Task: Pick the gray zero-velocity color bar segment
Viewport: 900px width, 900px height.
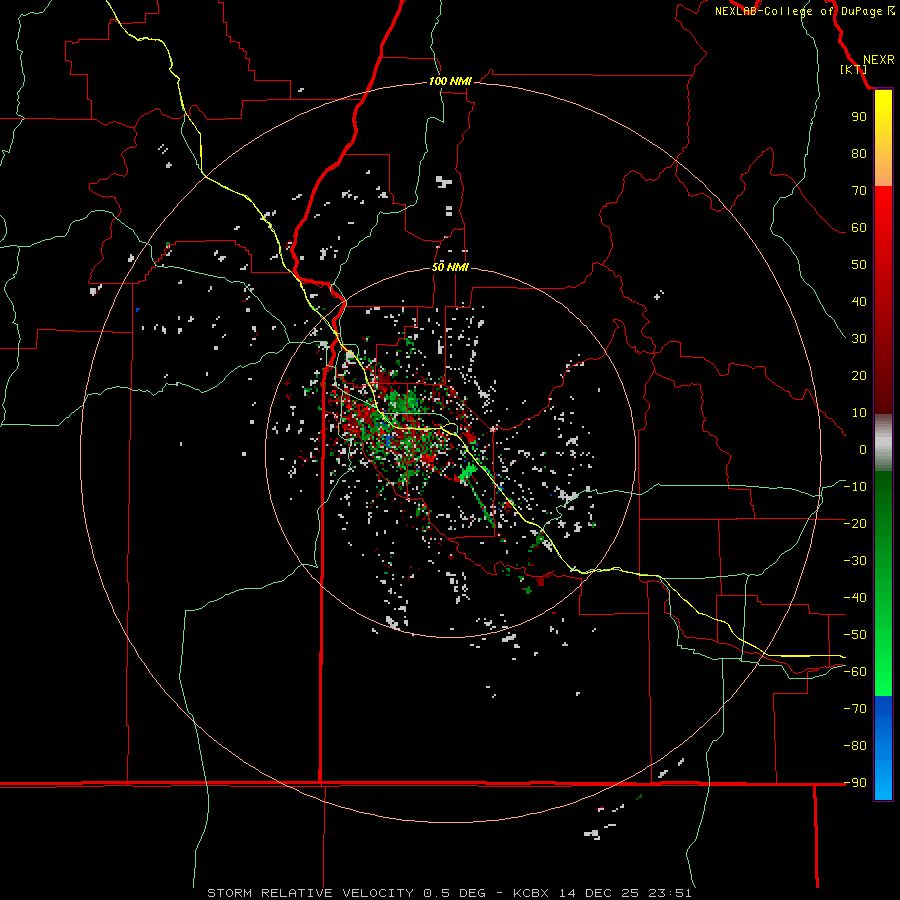Action: 883,443
